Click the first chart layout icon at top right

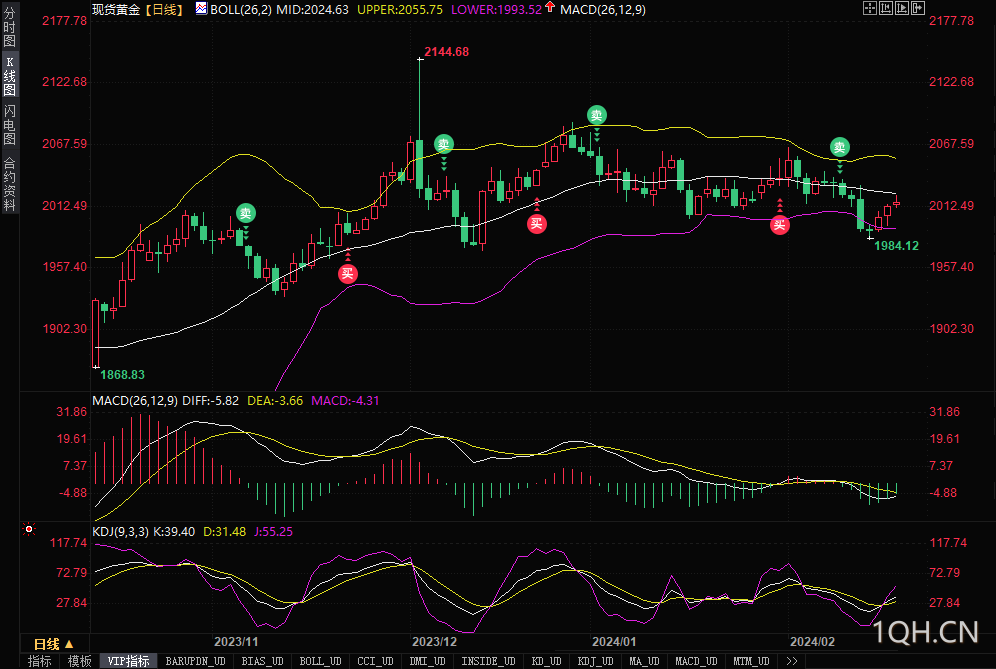click(870, 8)
